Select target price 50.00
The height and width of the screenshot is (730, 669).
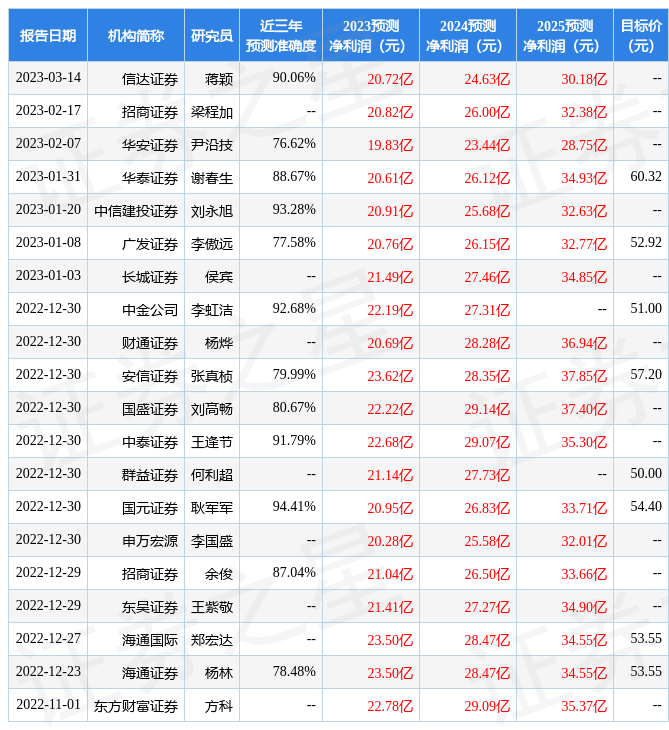pyautogui.click(x=646, y=474)
